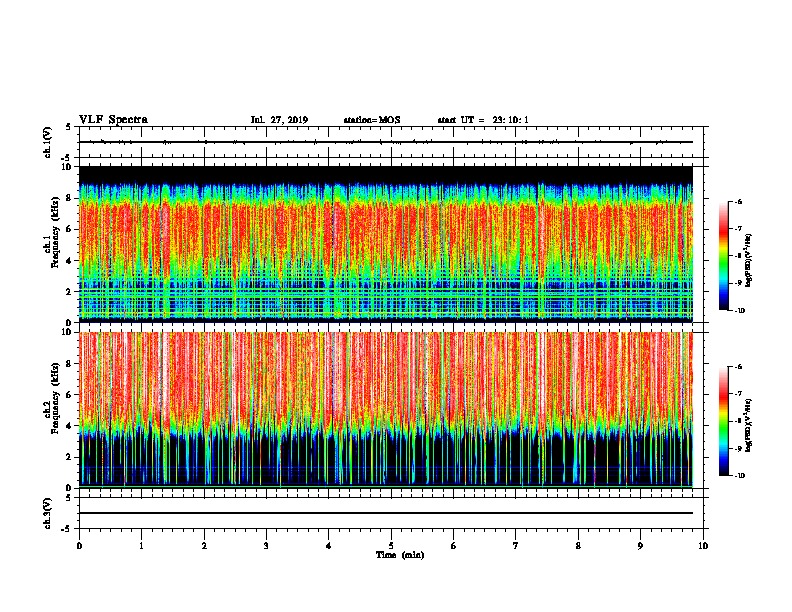Click the time axis tick label "6"
The image size is (792, 612).
[454, 545]
